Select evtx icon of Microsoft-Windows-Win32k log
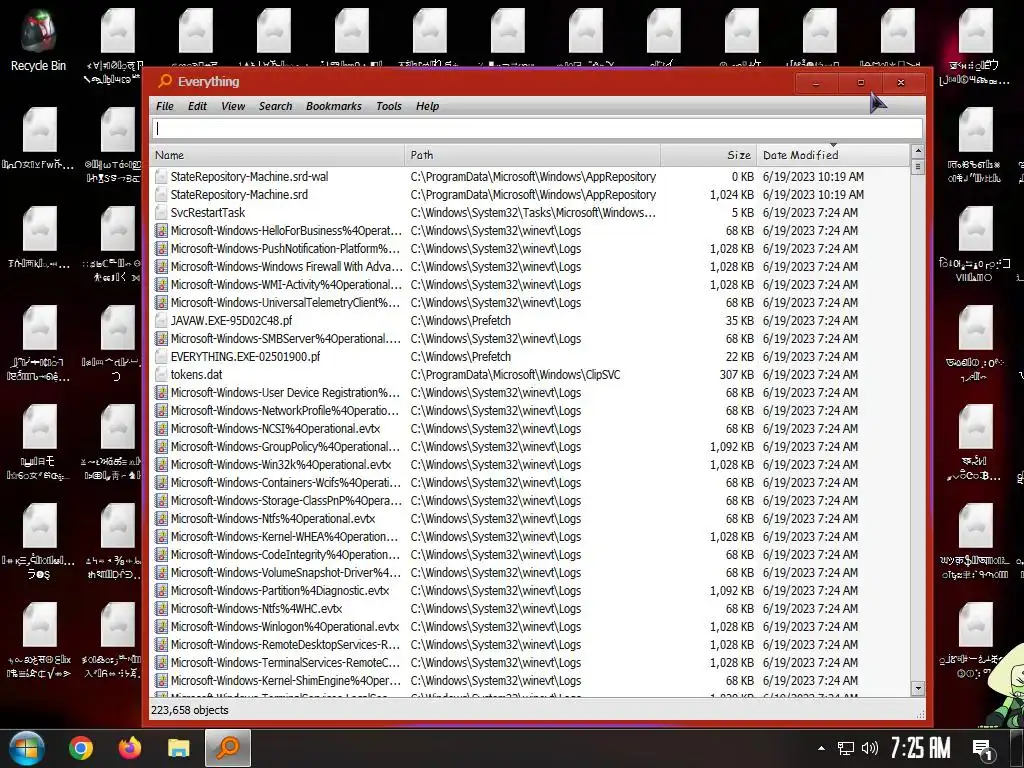This screenshot has width=1024, height=768. coord(161,465)
